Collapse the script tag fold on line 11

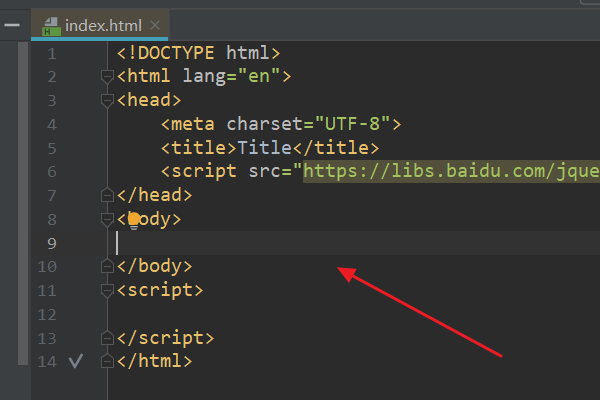pos(107,291)
